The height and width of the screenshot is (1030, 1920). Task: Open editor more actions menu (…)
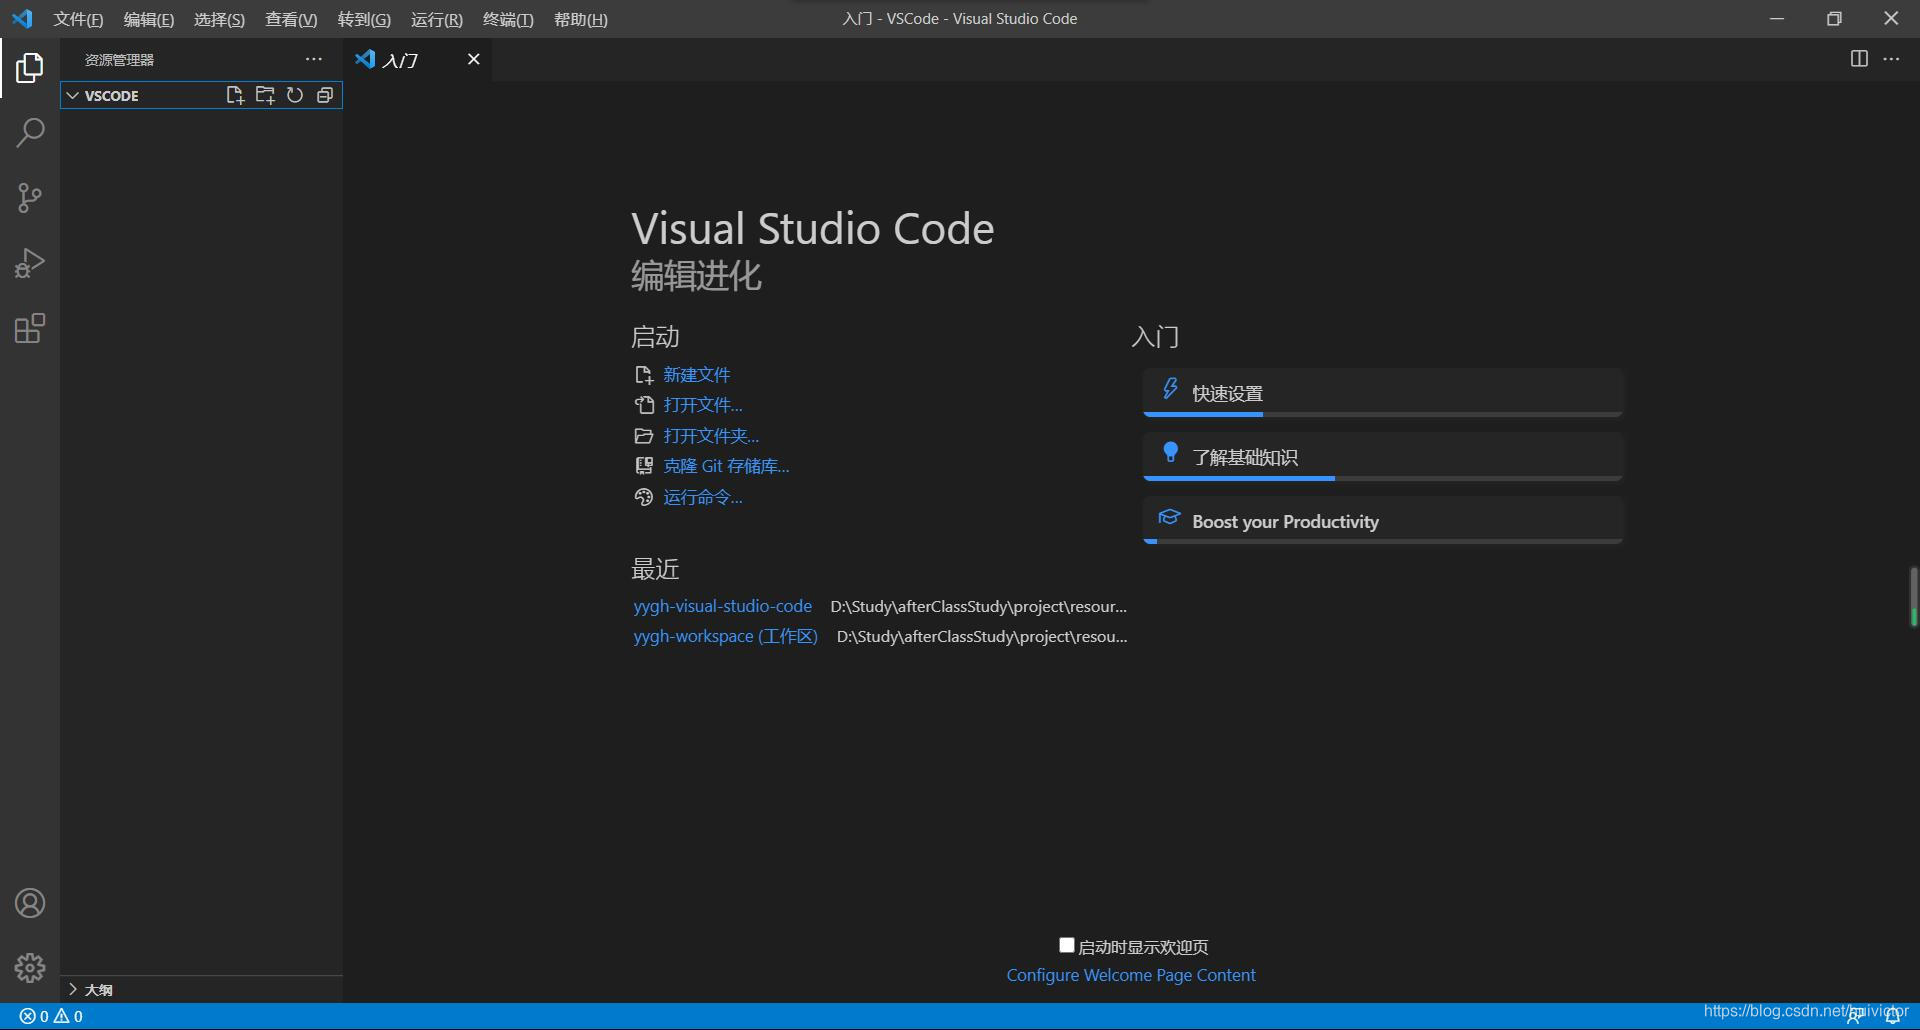pyautogui.click(x=1891, y=59)
